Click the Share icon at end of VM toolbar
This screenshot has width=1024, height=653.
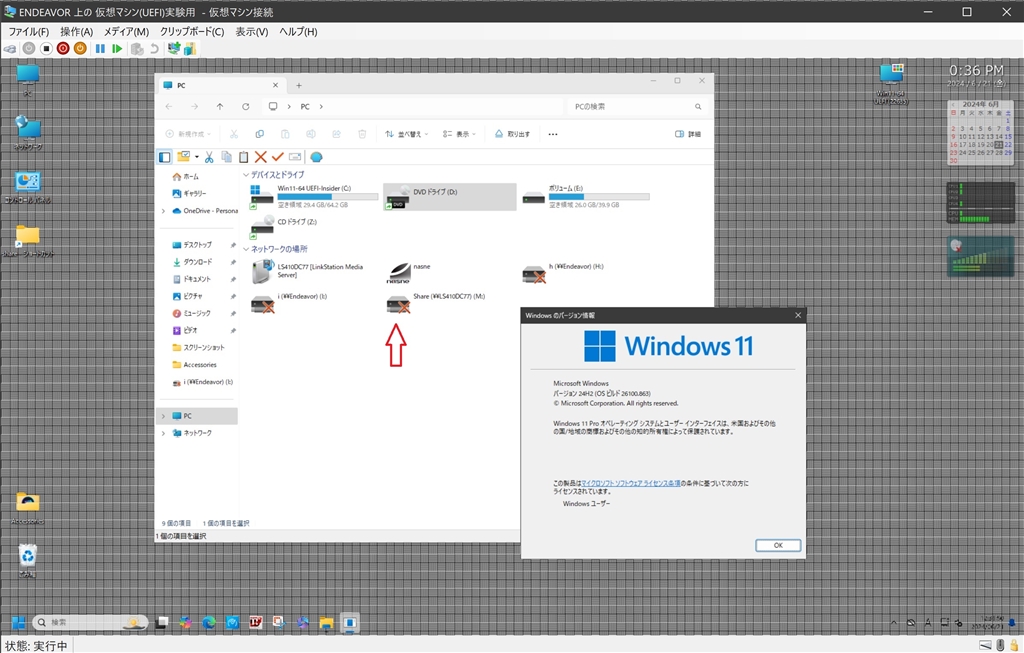coord(190,49)
